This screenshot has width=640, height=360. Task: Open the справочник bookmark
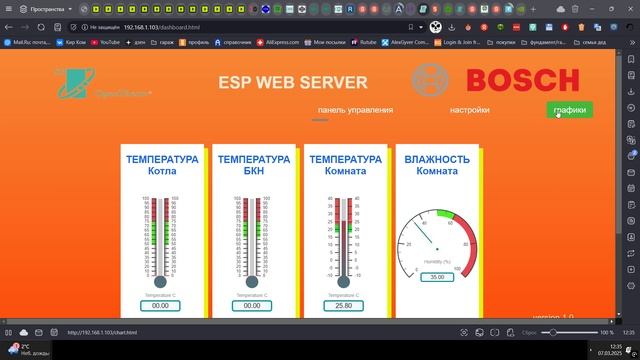tap(233, 42)
